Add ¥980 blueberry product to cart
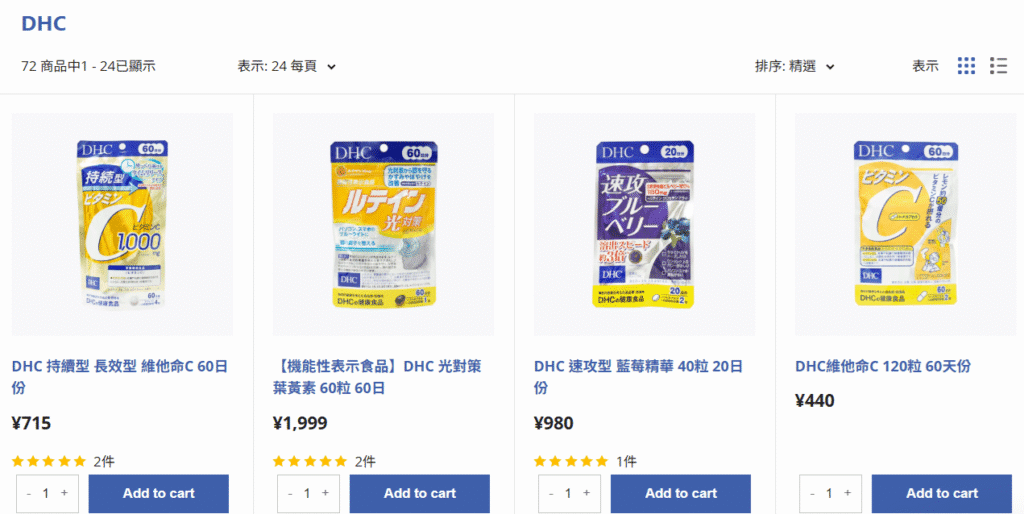The image size is (1024, 514). tap(680, 493)
